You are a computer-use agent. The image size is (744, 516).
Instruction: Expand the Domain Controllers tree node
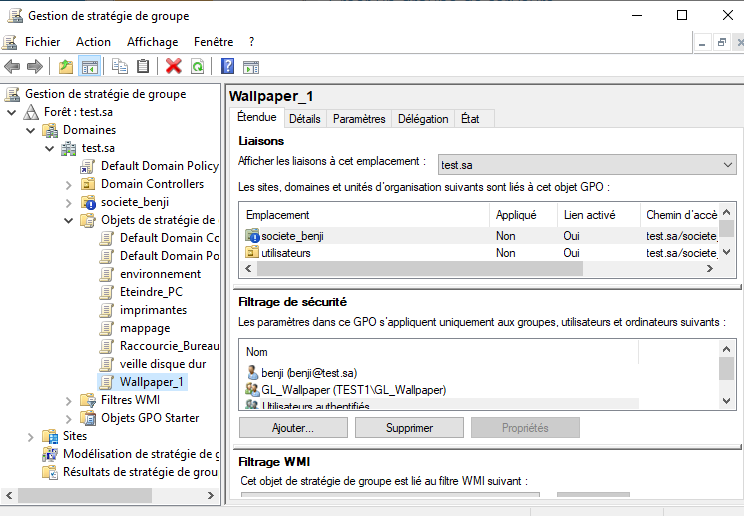tap(69, 184)
